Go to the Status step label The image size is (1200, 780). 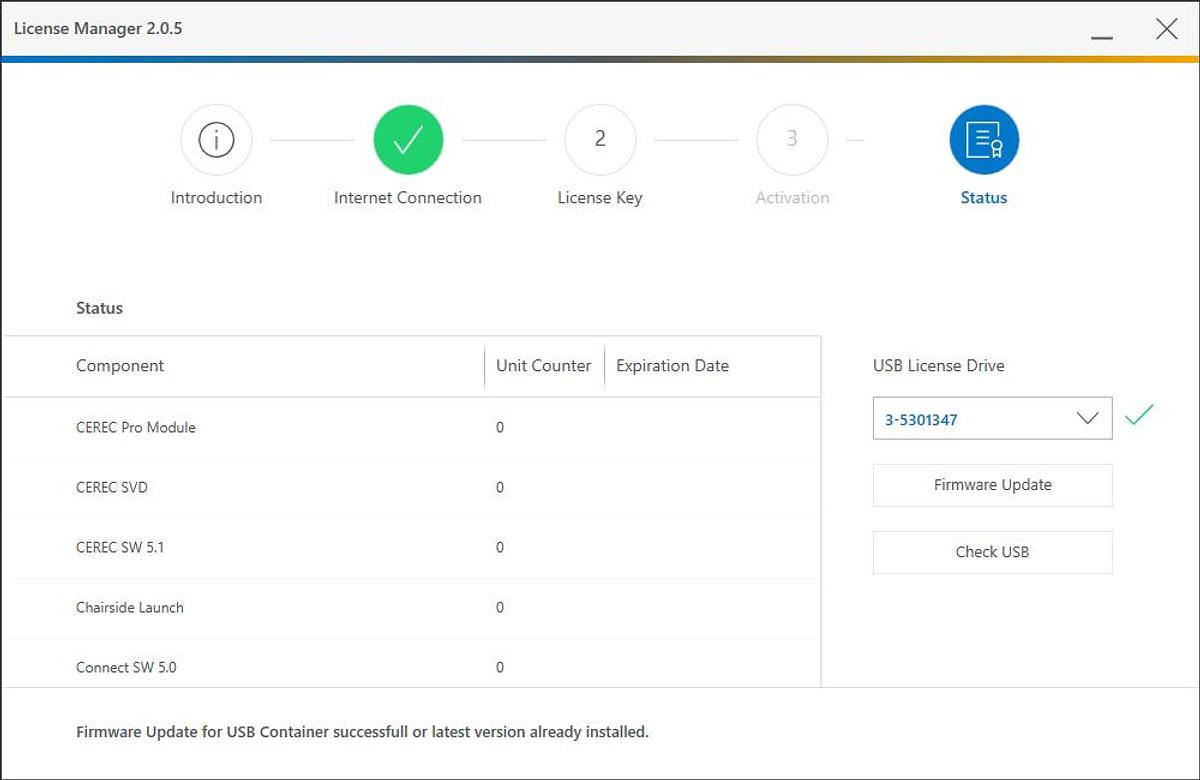pyautogui.click(x=984, y=198)
